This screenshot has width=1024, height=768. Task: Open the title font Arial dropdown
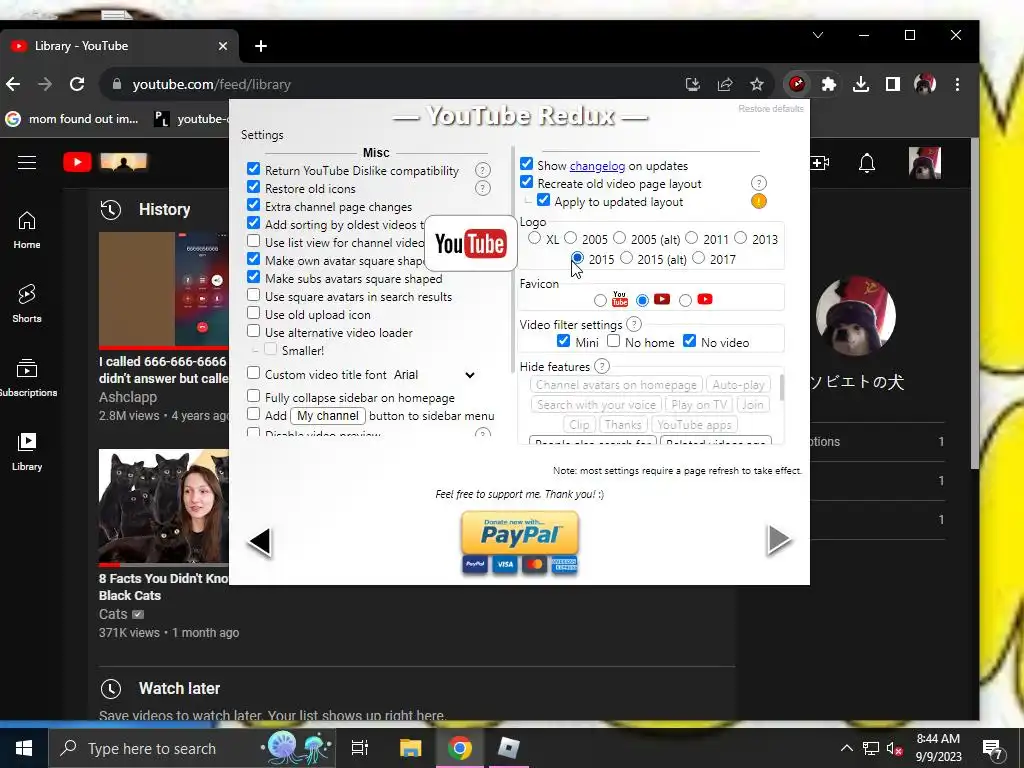point(434,375)
